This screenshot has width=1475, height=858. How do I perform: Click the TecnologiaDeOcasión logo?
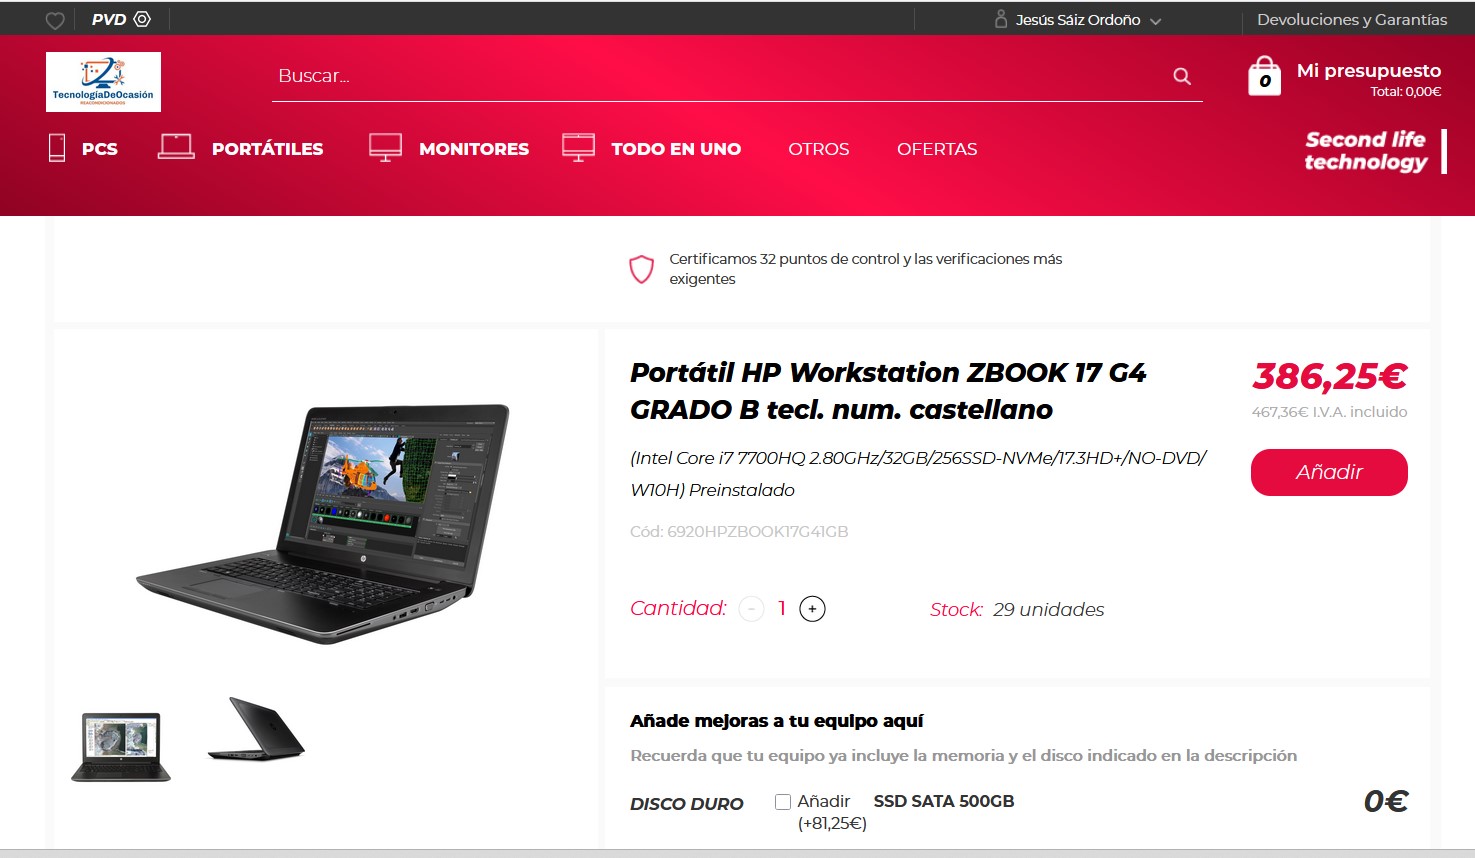tap(103, 82)
